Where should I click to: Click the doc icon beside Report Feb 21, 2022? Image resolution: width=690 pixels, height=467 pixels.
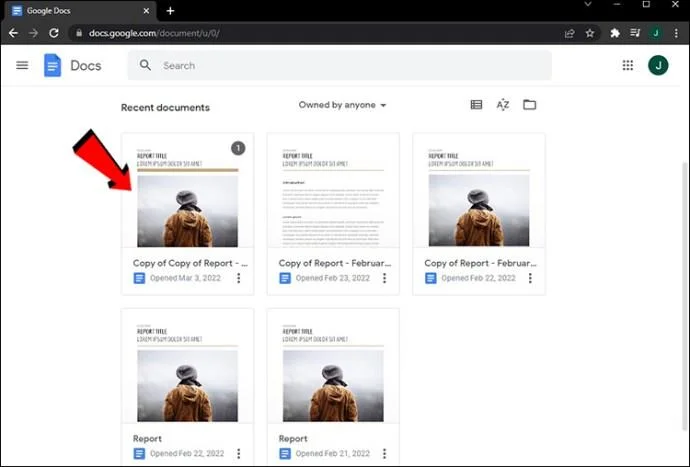tap(285, 454)
